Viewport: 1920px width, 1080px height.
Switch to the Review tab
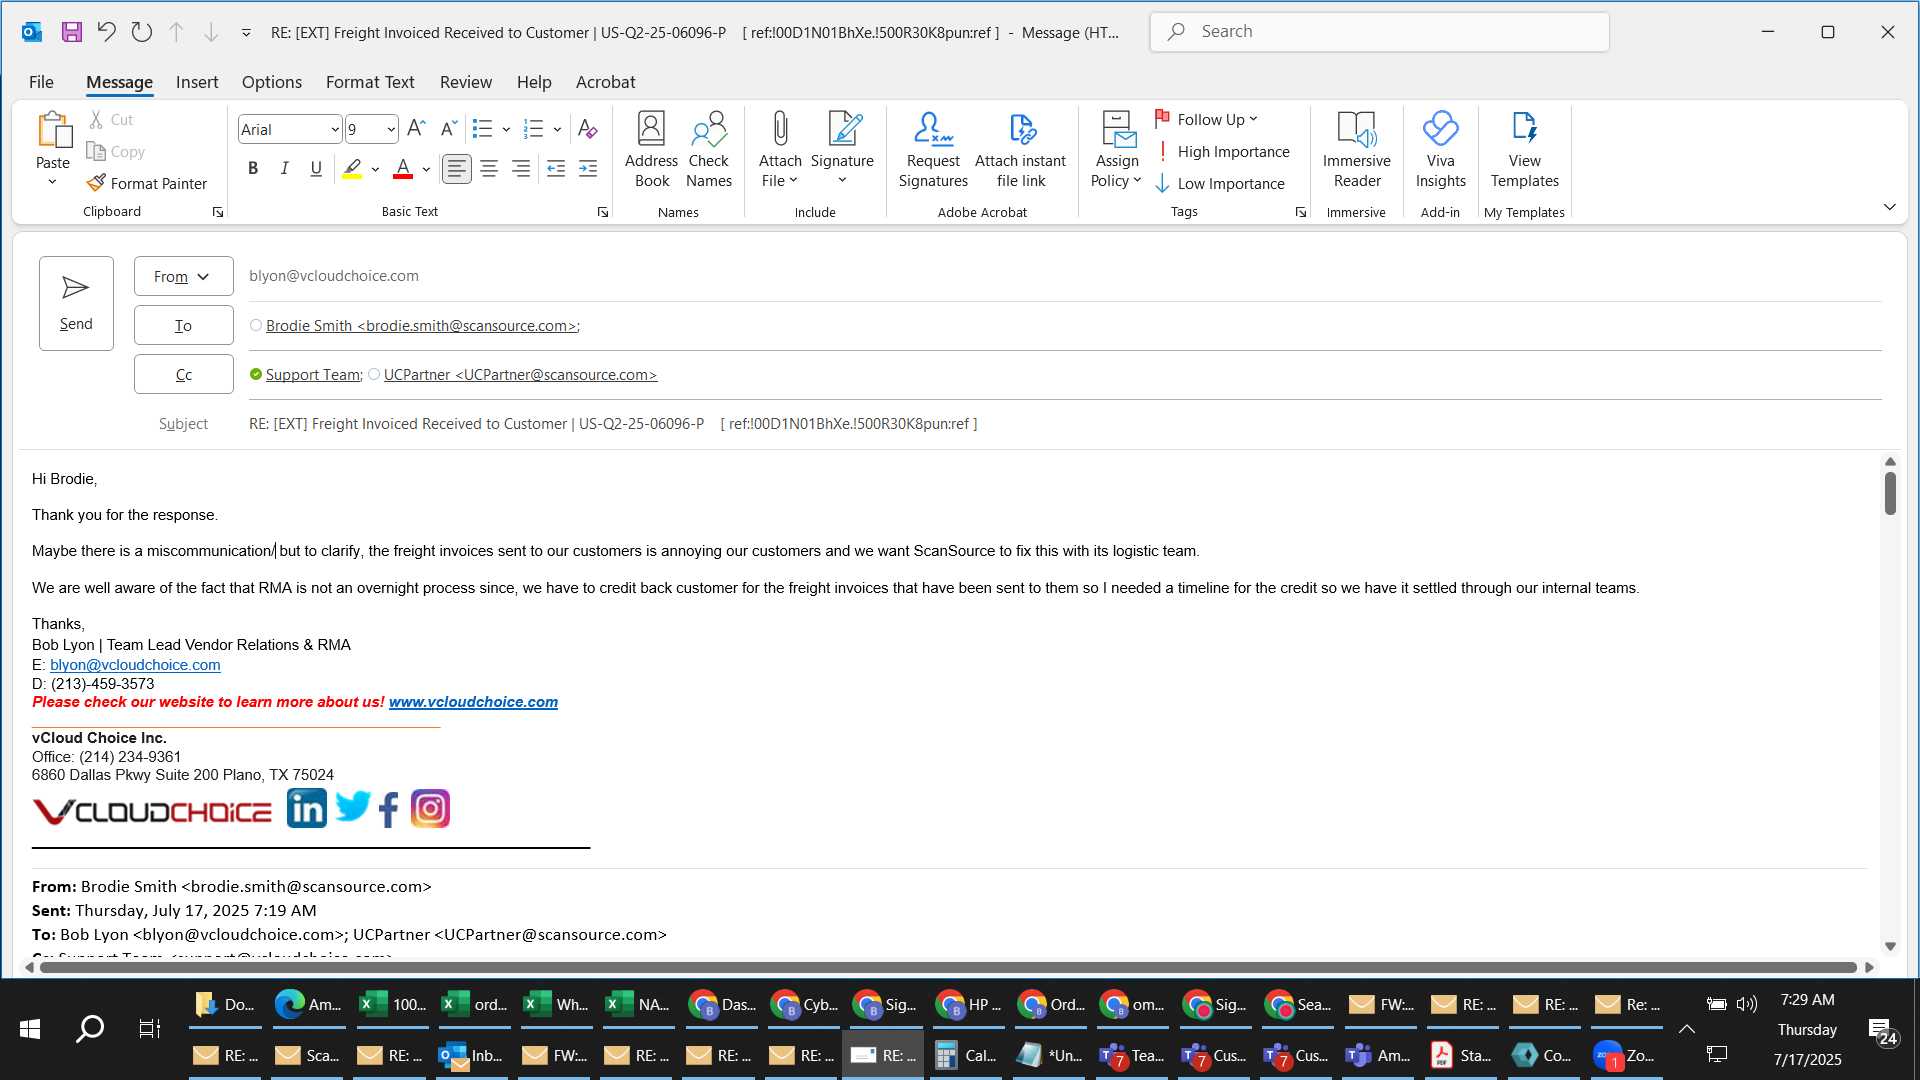[x=466, y=82]
